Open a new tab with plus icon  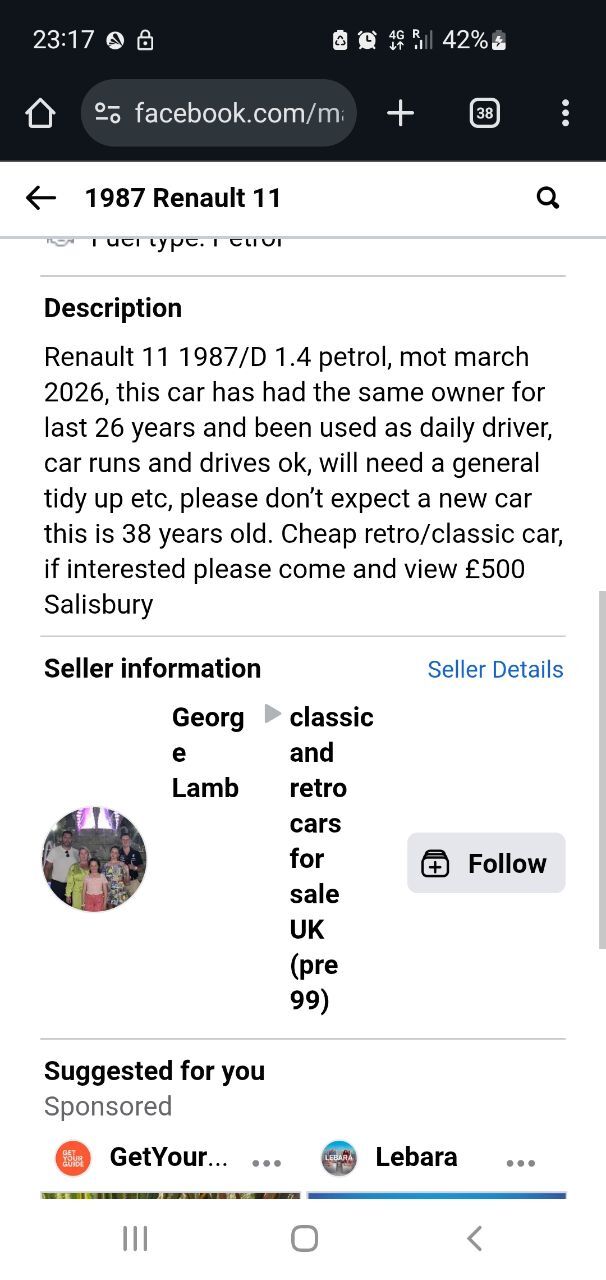pos(400,114)
